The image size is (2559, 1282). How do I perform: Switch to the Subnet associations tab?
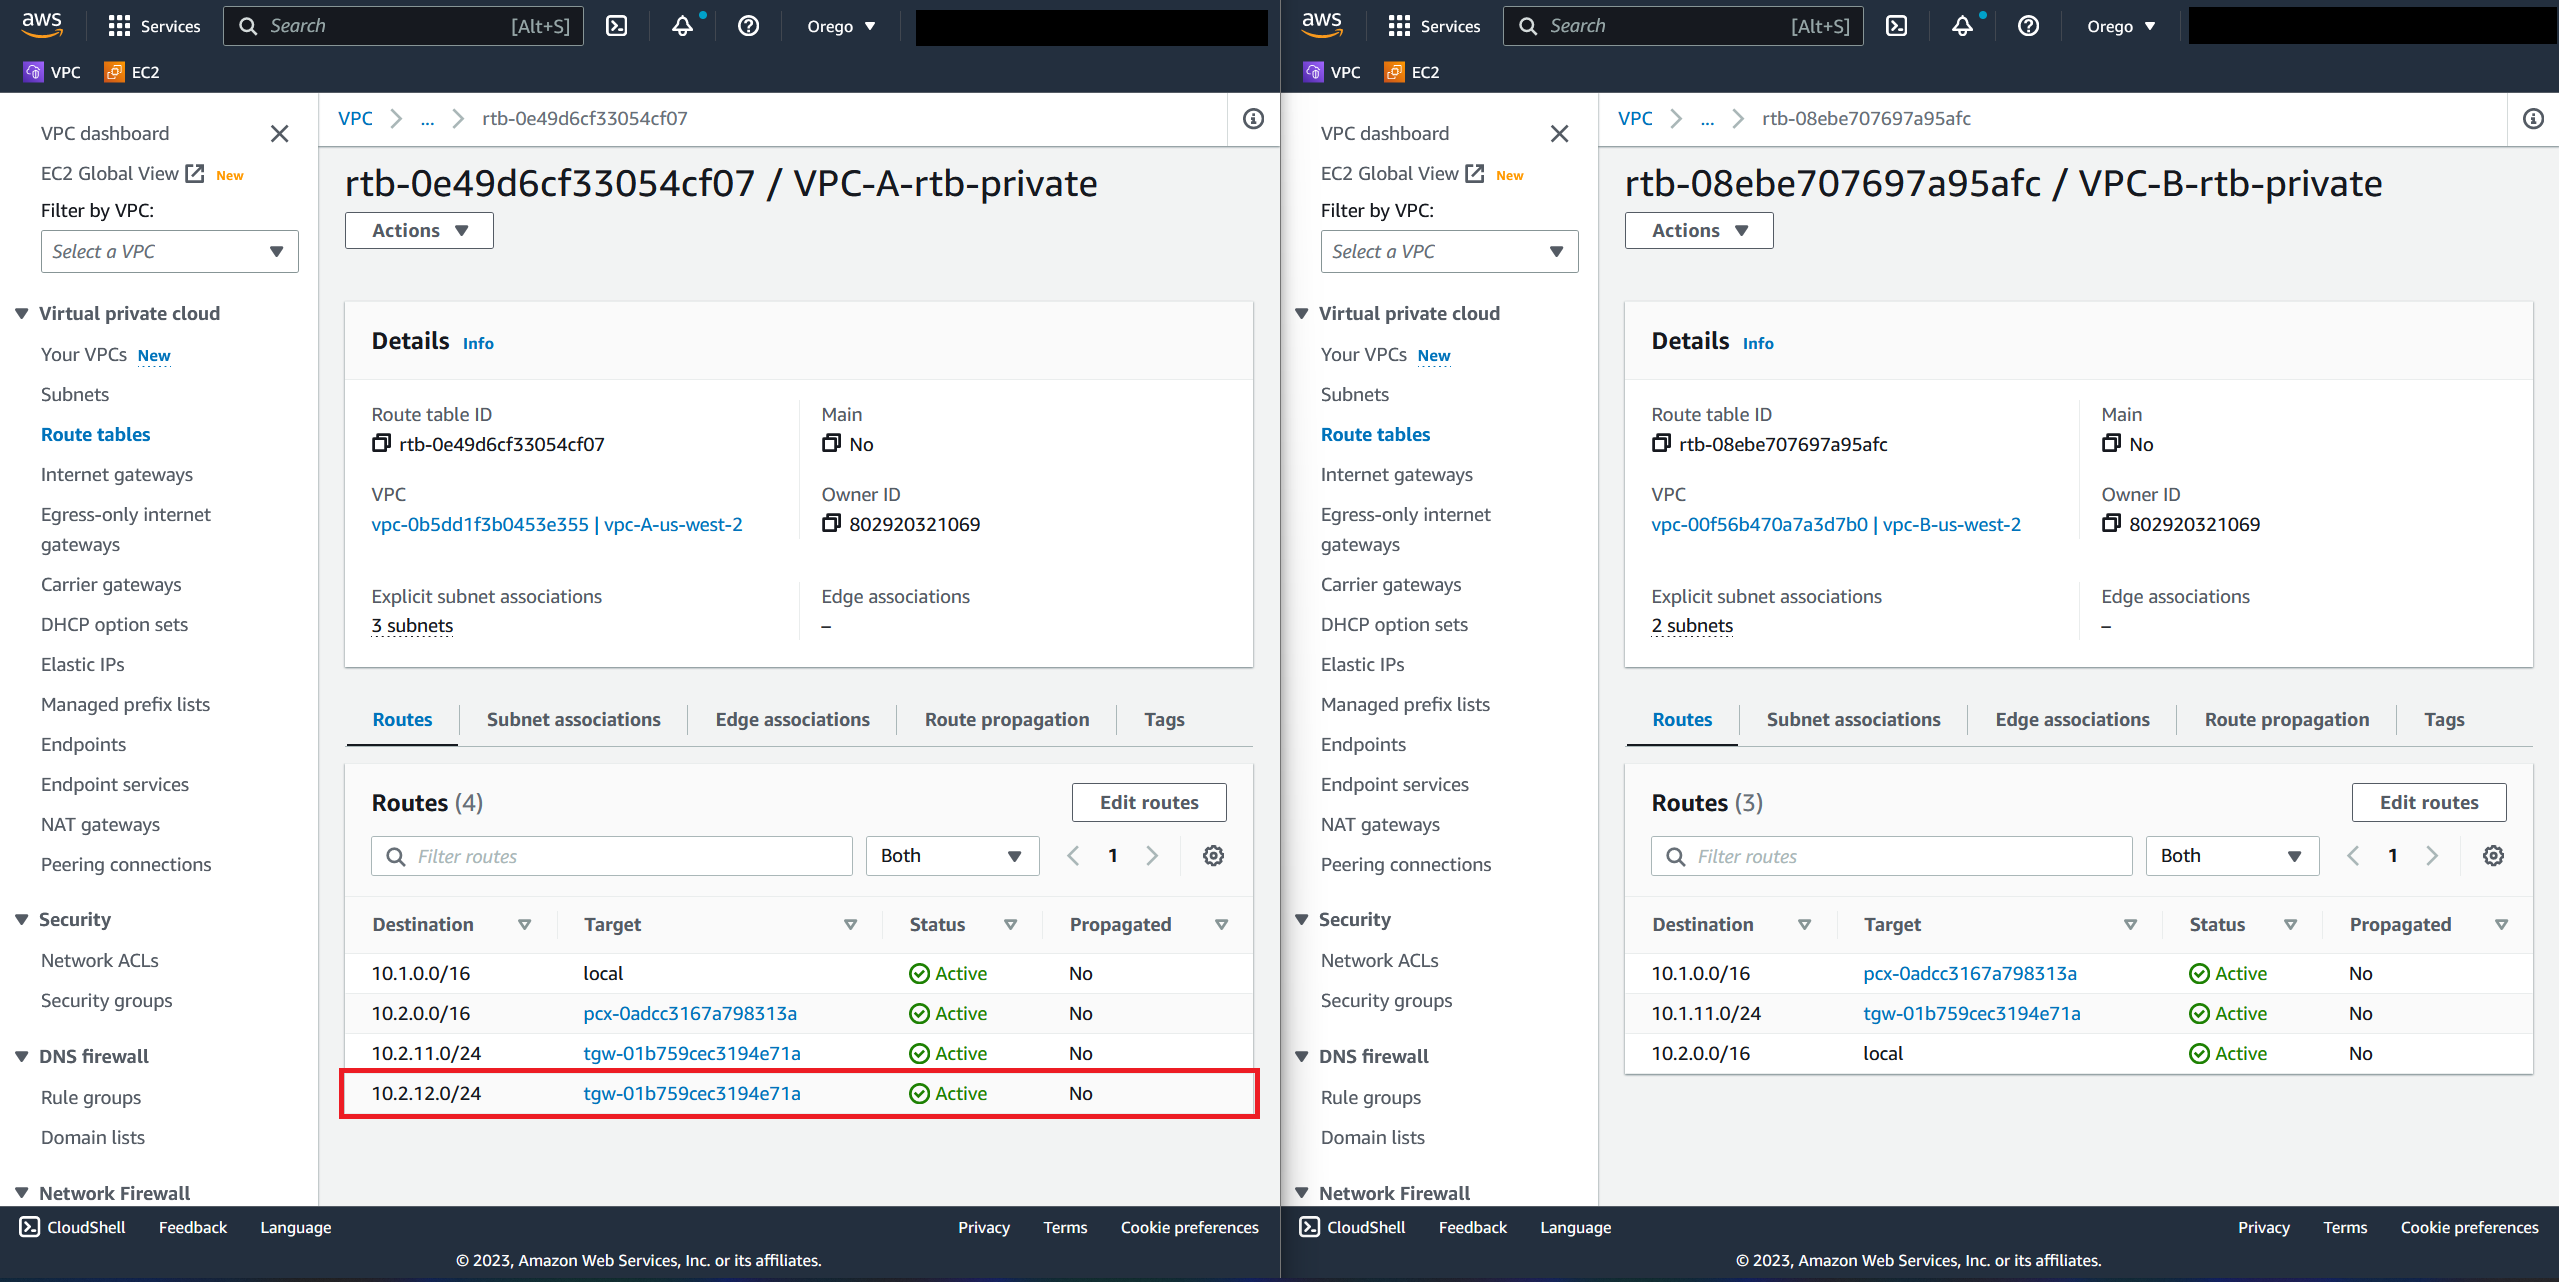pos(573,719)
